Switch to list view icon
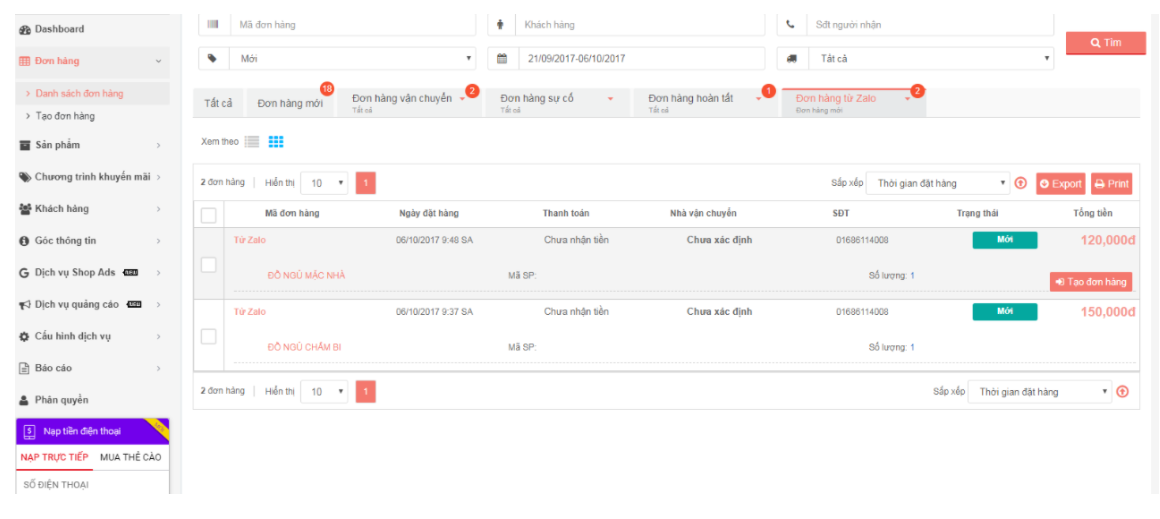Screen dimensions: 1160x519 [252, 142]
